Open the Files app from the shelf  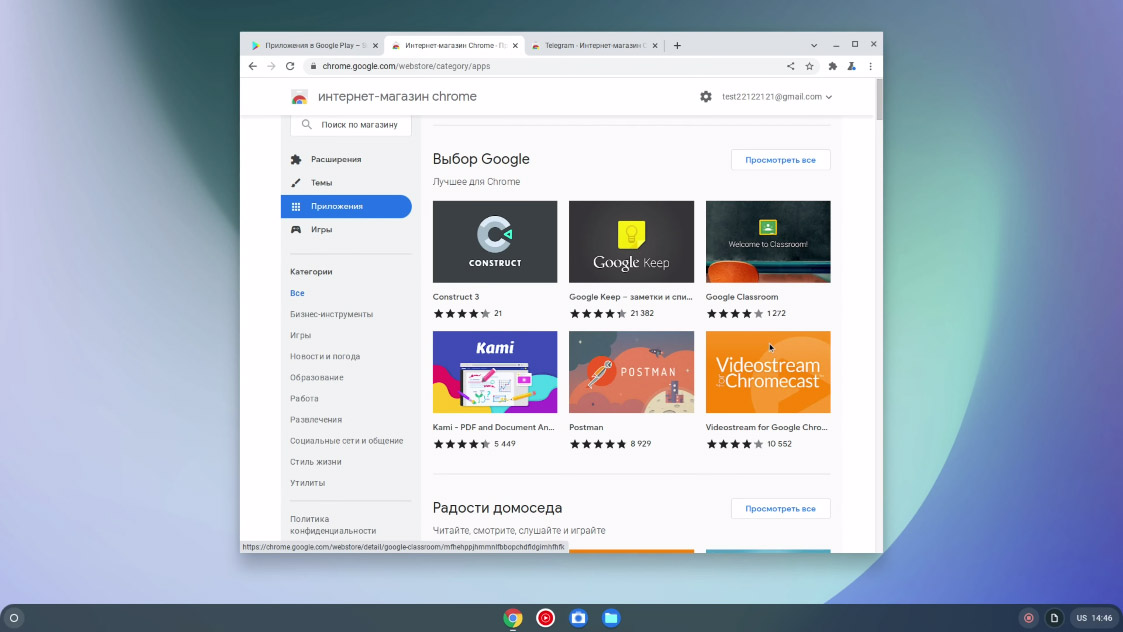(x=611, y=618)
